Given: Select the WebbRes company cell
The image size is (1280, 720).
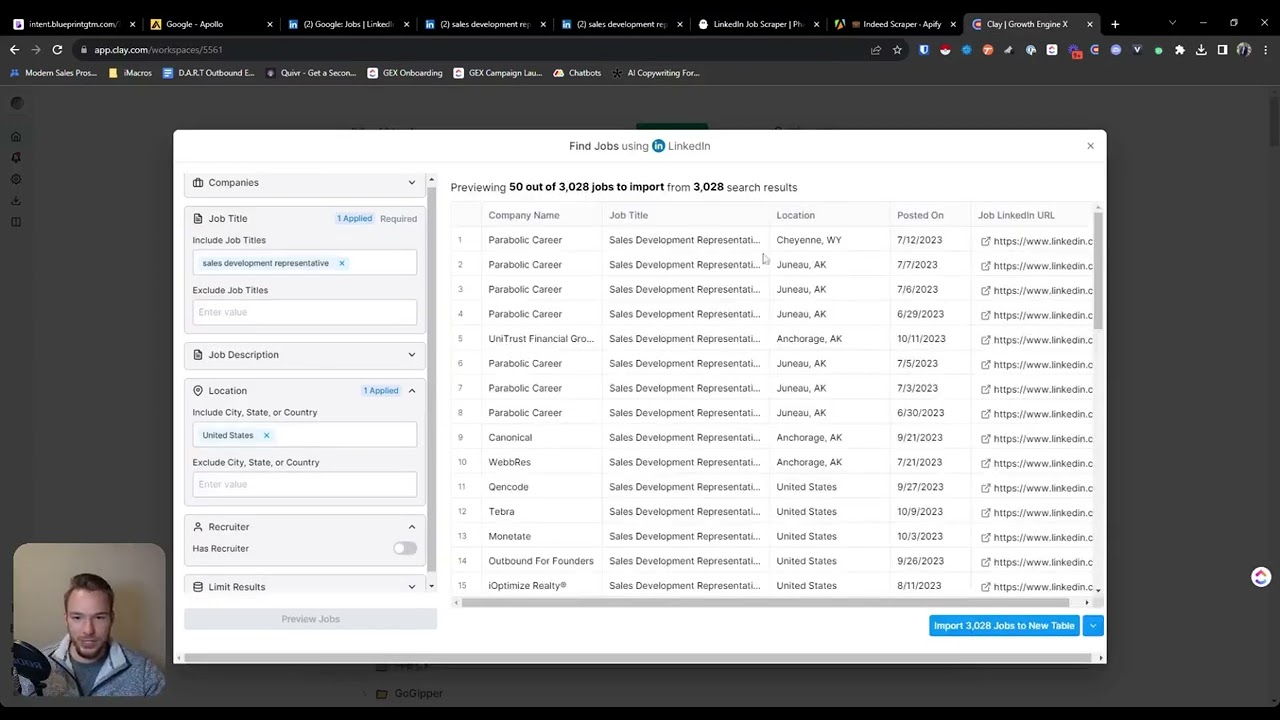Looking at the screenshot, I should tap(541, 462).
